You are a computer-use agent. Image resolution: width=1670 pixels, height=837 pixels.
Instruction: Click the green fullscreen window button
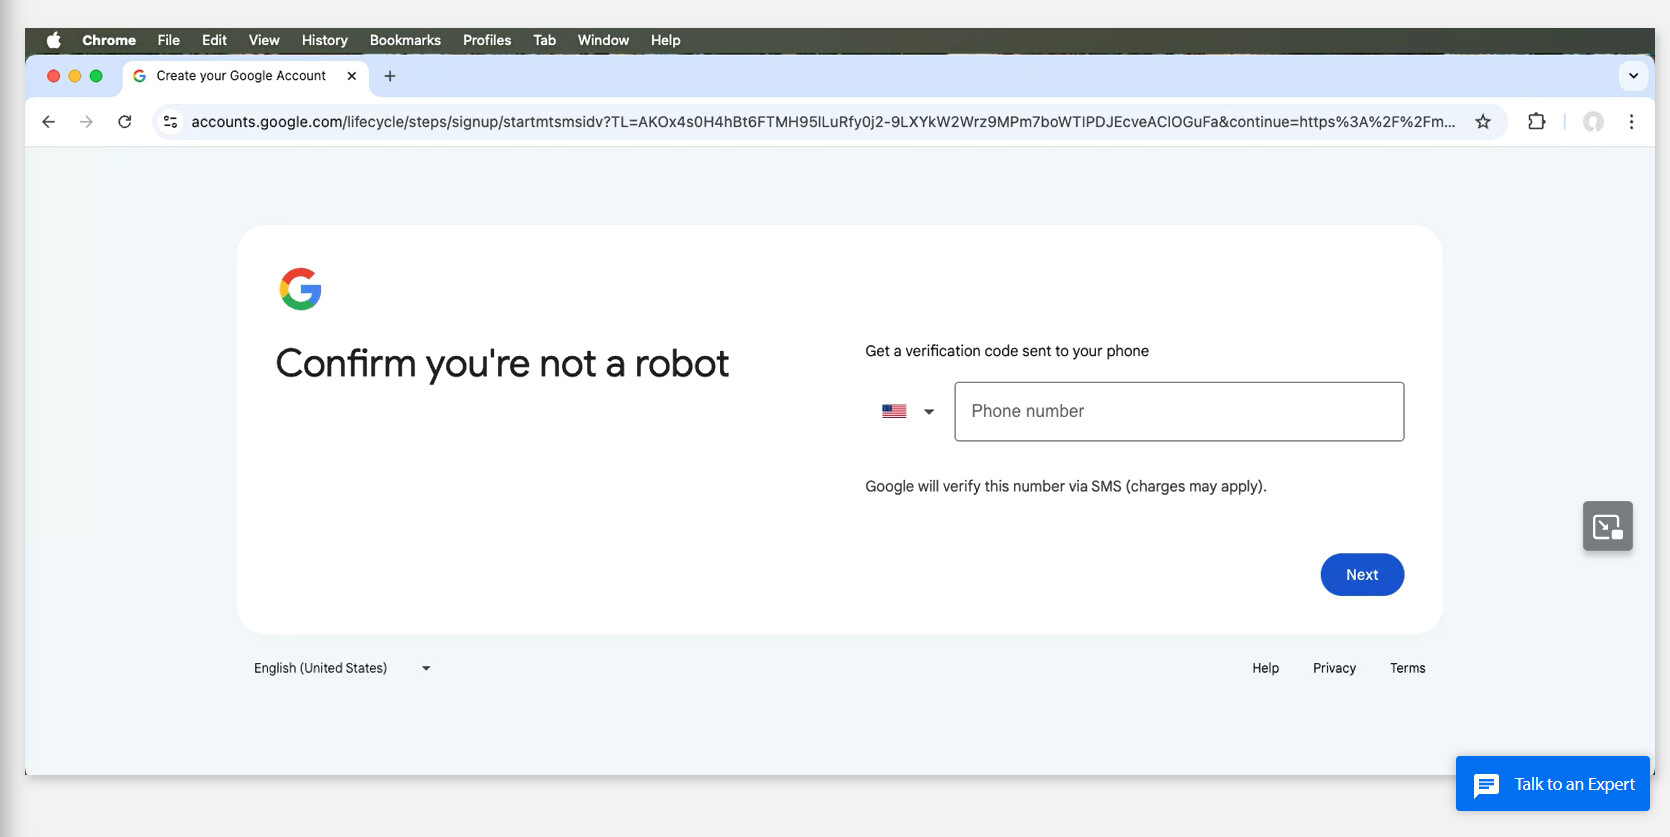[x=96, y=76]
